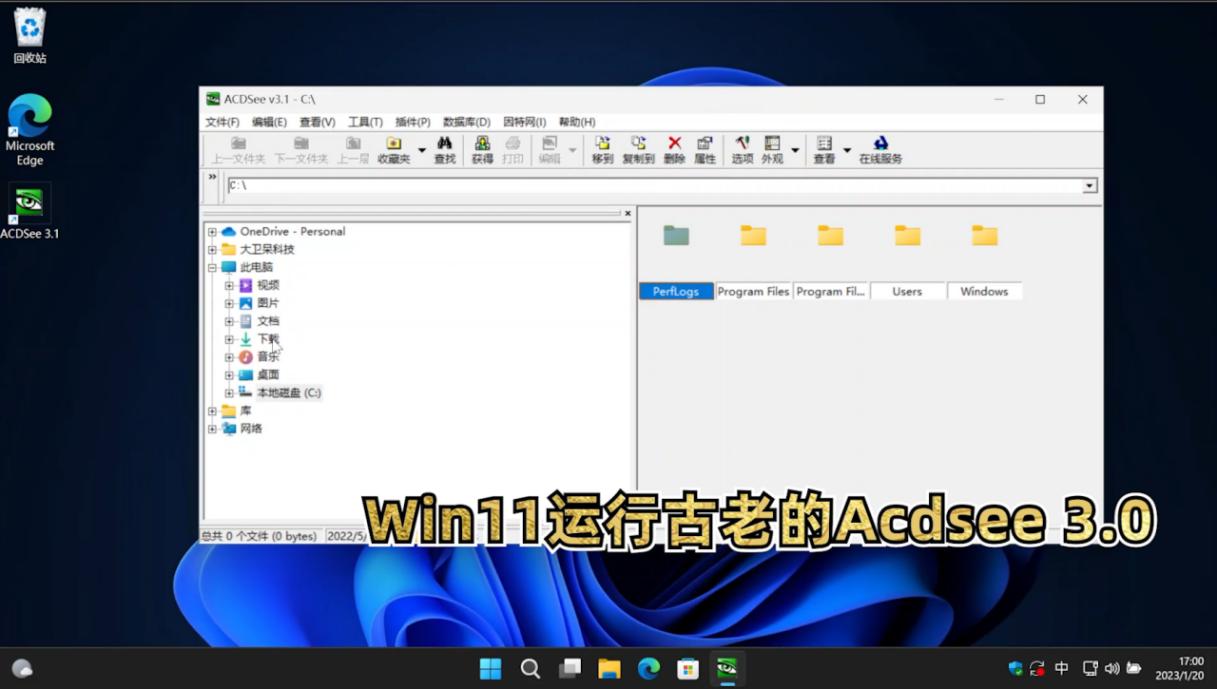Expand the 此电脑 tree node
This screenshot has width=1217, height=689.
pos(211,267)
